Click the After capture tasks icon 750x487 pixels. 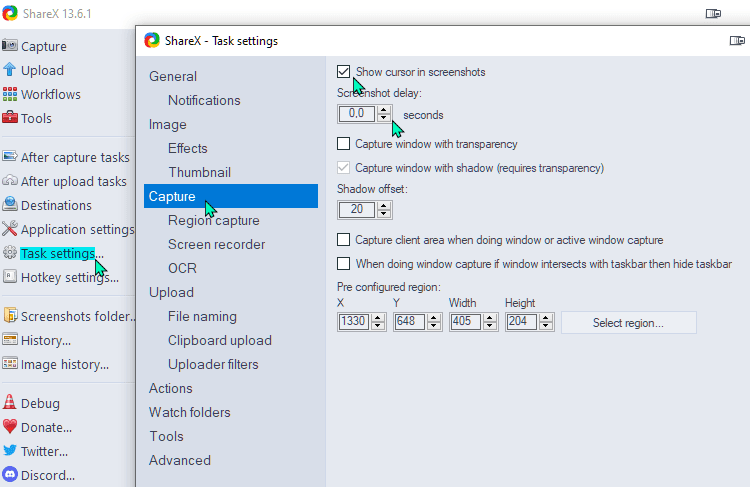click(x=10, y=156)
